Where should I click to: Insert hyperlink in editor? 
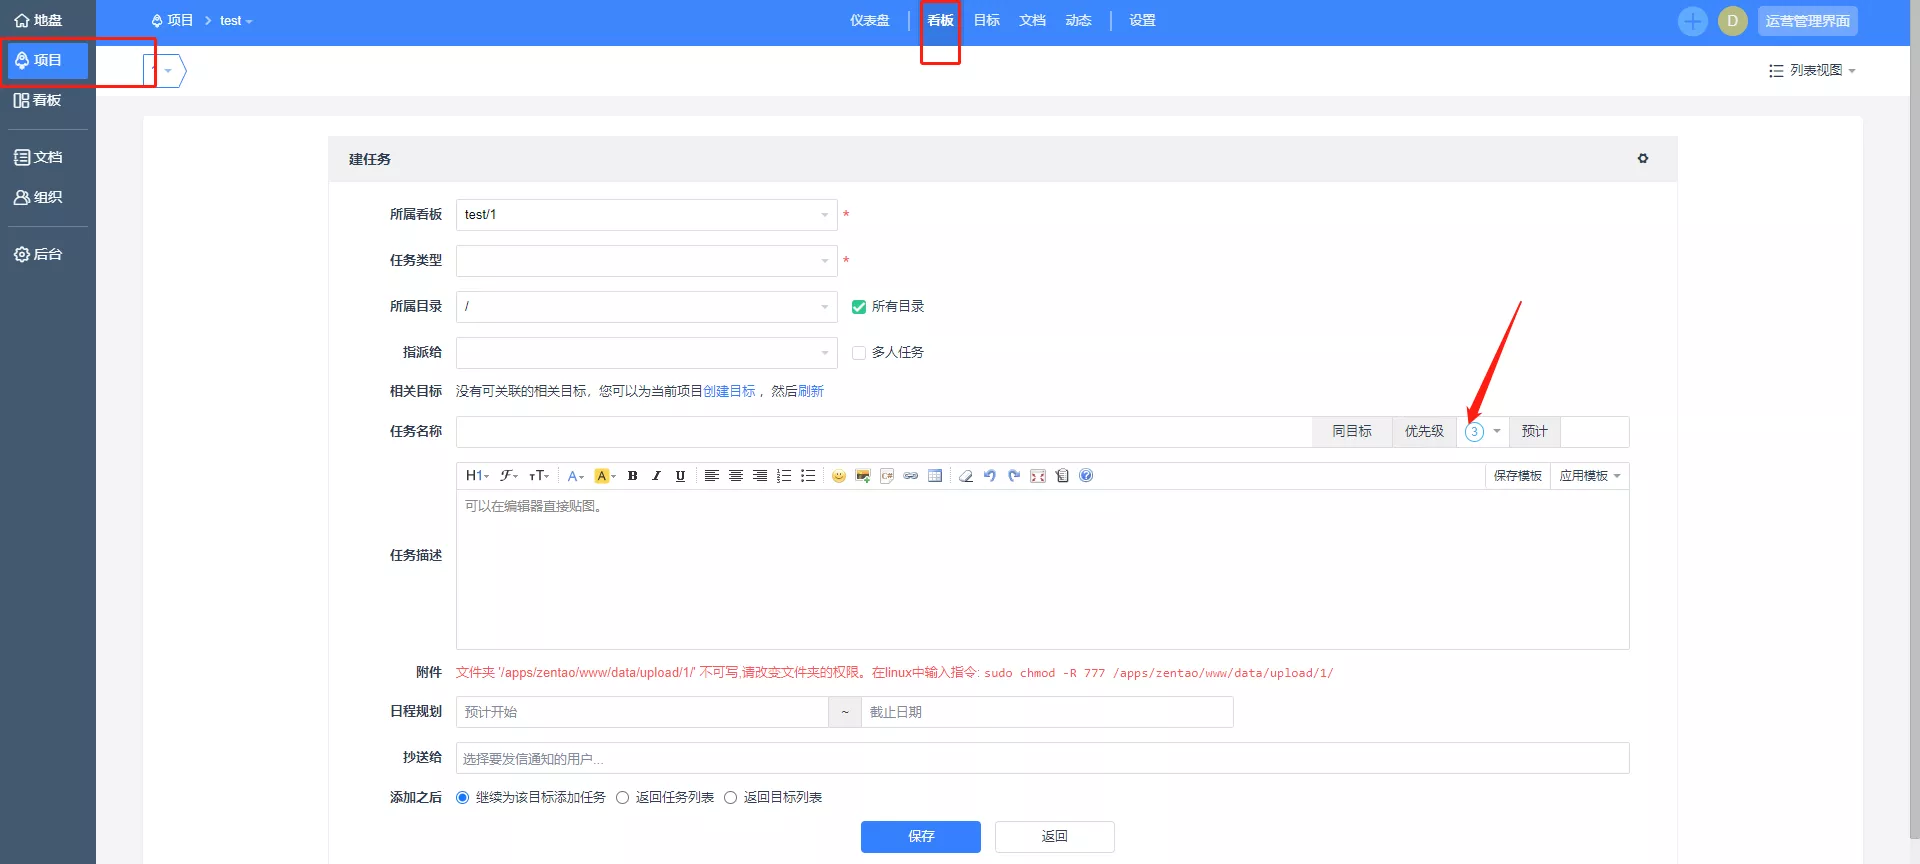tap(911, 476)
